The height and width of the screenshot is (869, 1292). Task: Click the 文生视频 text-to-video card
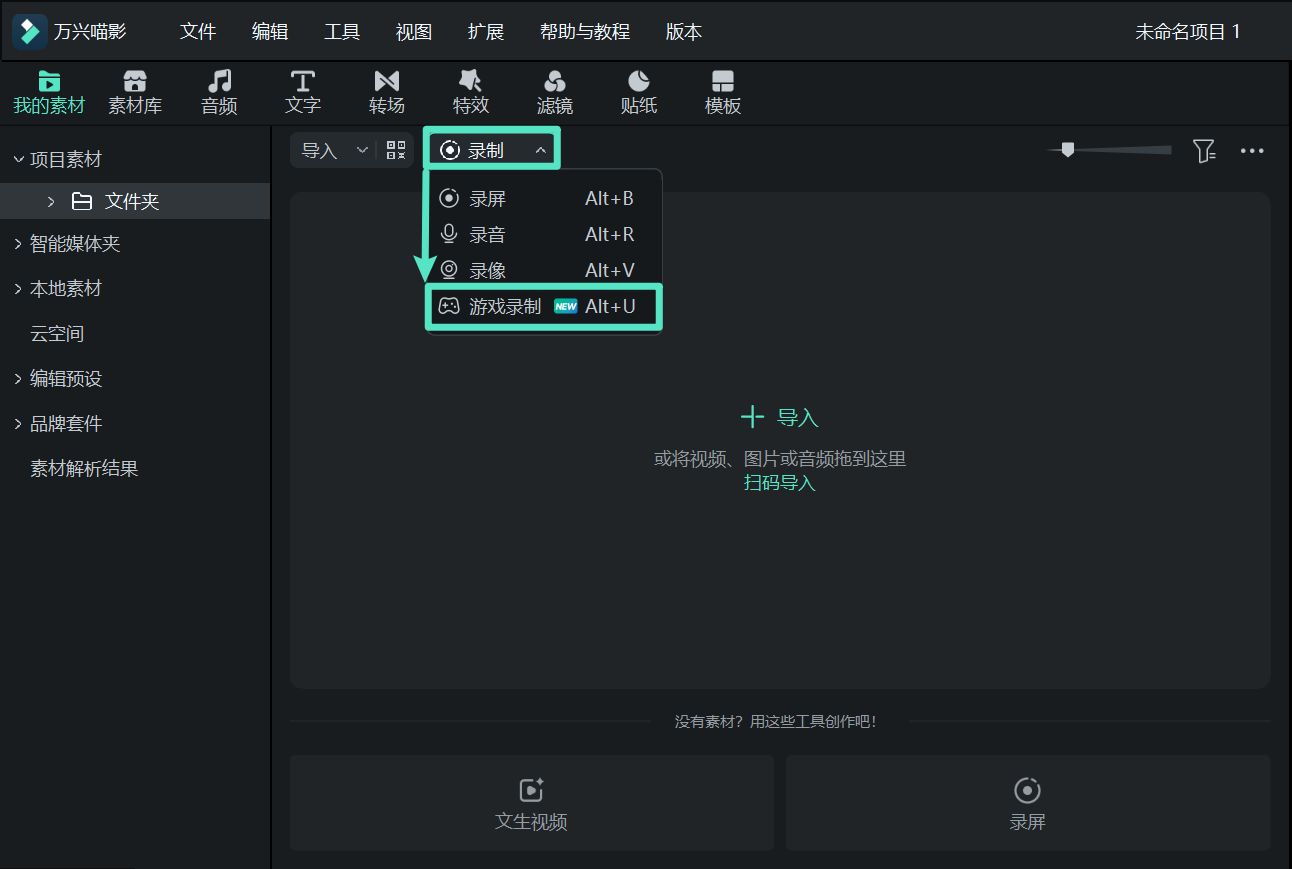click(x=532, y=803)
